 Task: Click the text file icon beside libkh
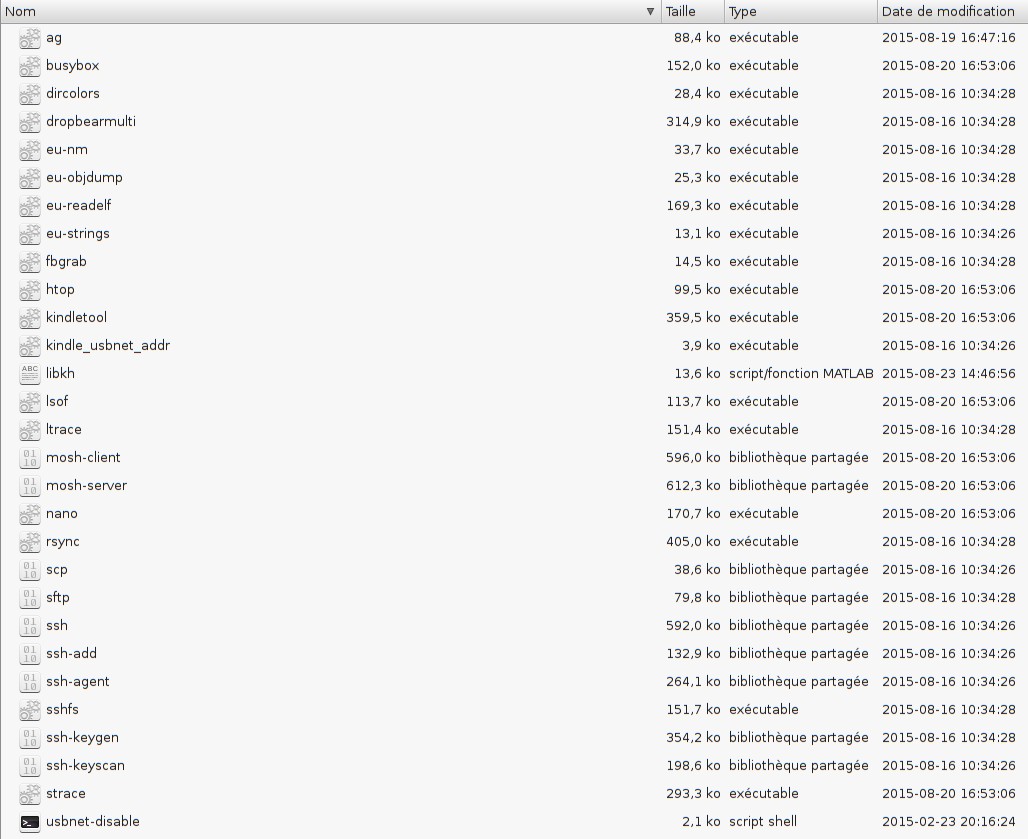[30, 374]
